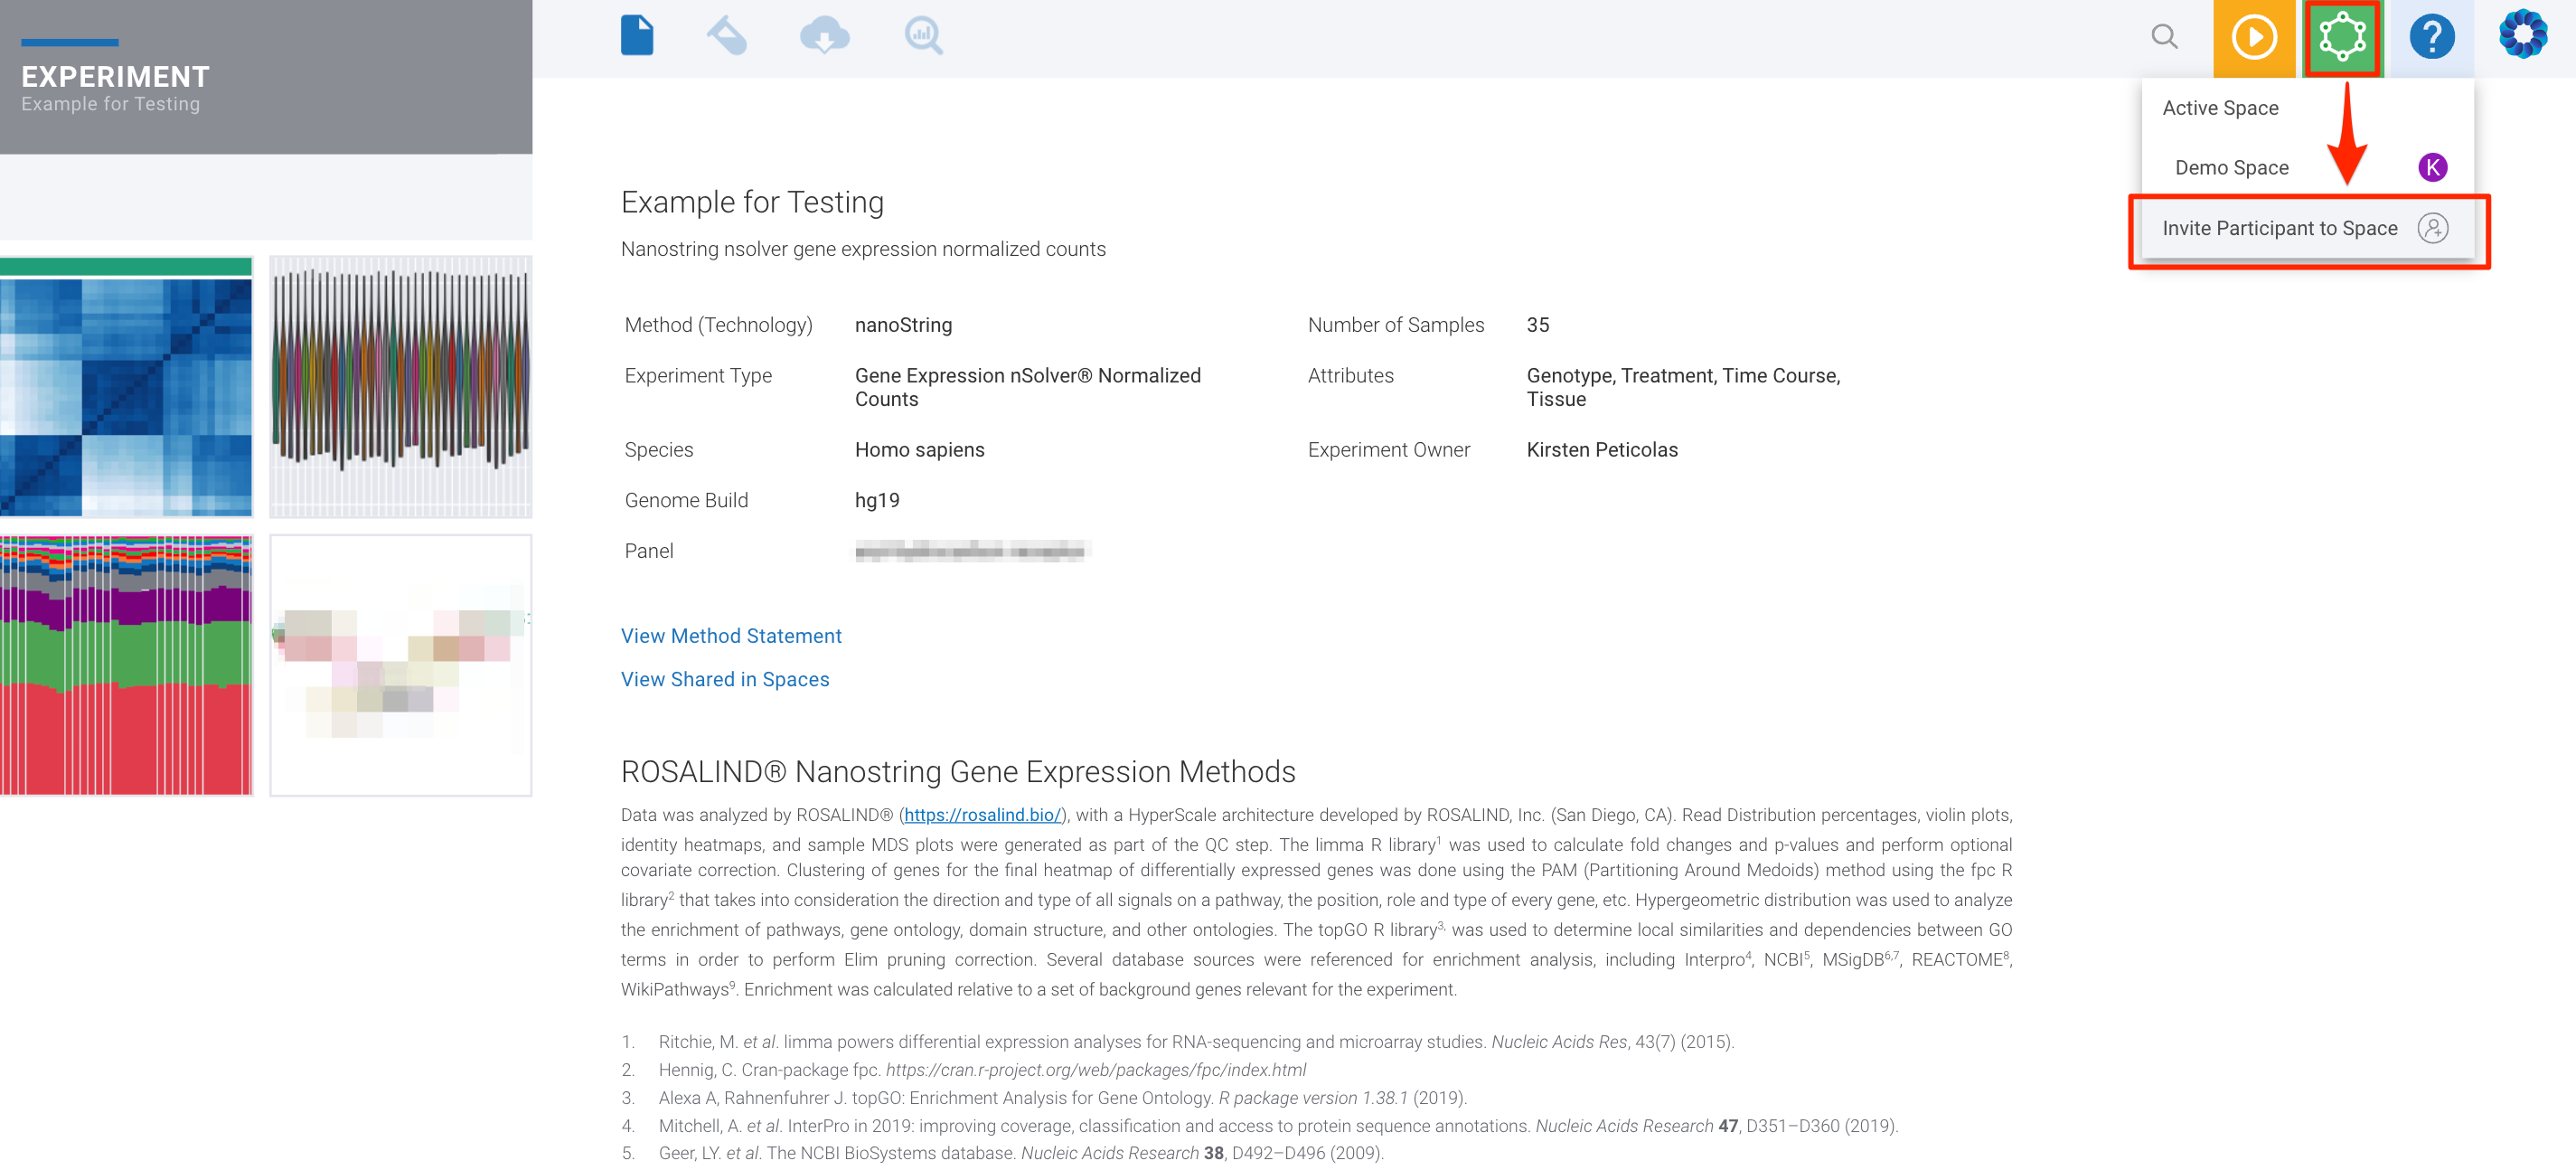Viewport: 2576px width, 1170px height.
Task: Follow the rosalind.bio hyperlink
Action: click(981, 815)
